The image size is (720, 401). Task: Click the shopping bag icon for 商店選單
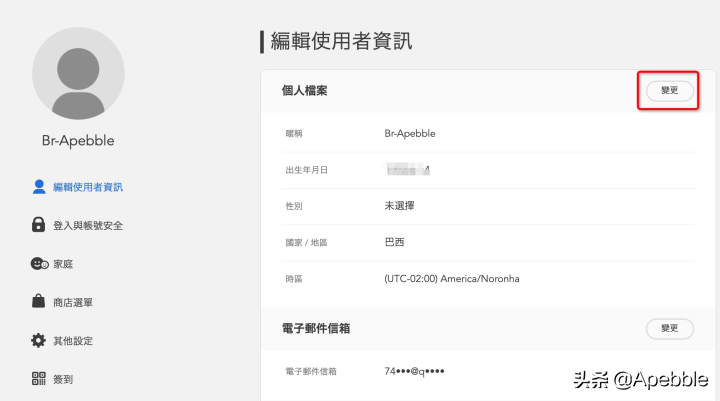click(x=39, y=302)
